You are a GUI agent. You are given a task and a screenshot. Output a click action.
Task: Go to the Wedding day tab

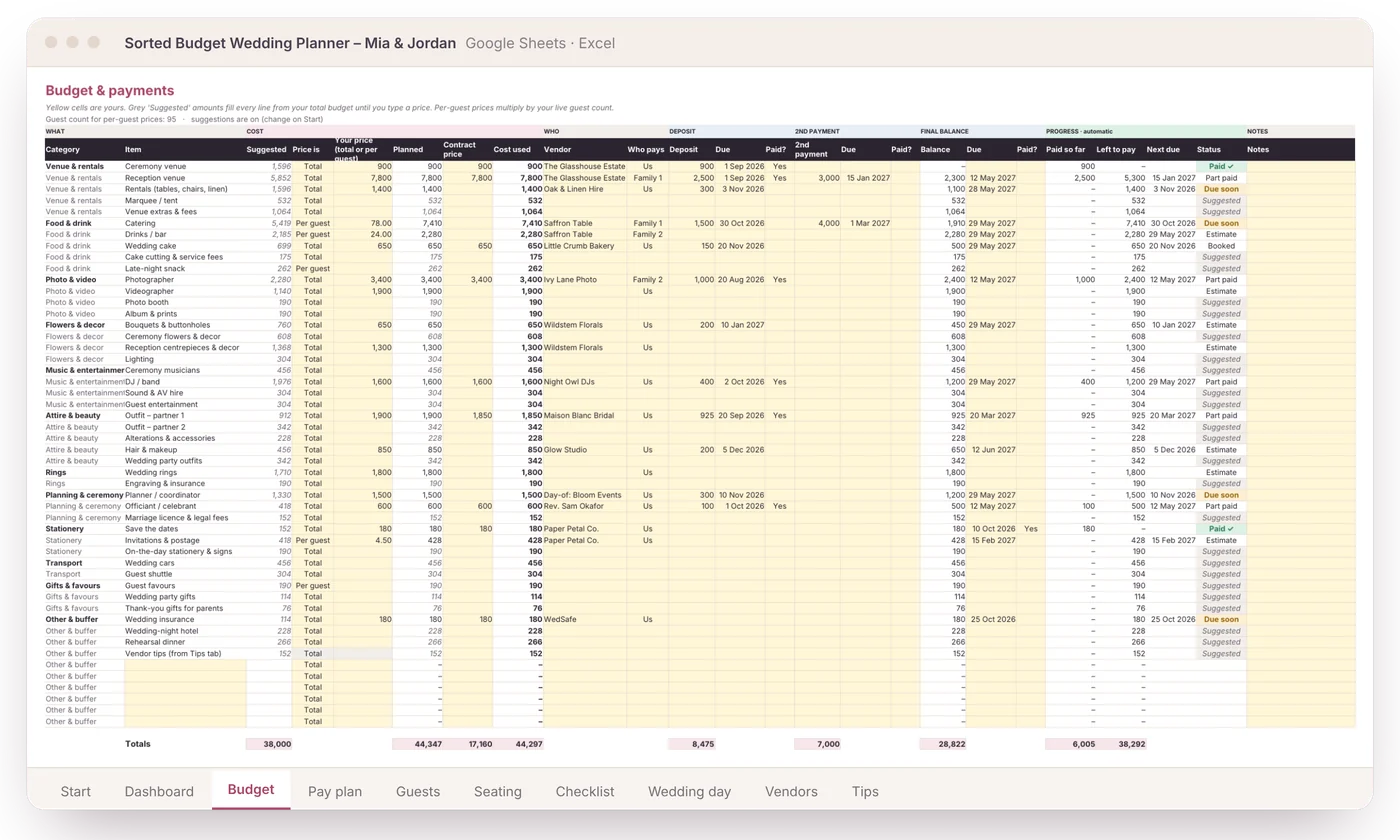[x=690, y=791]
